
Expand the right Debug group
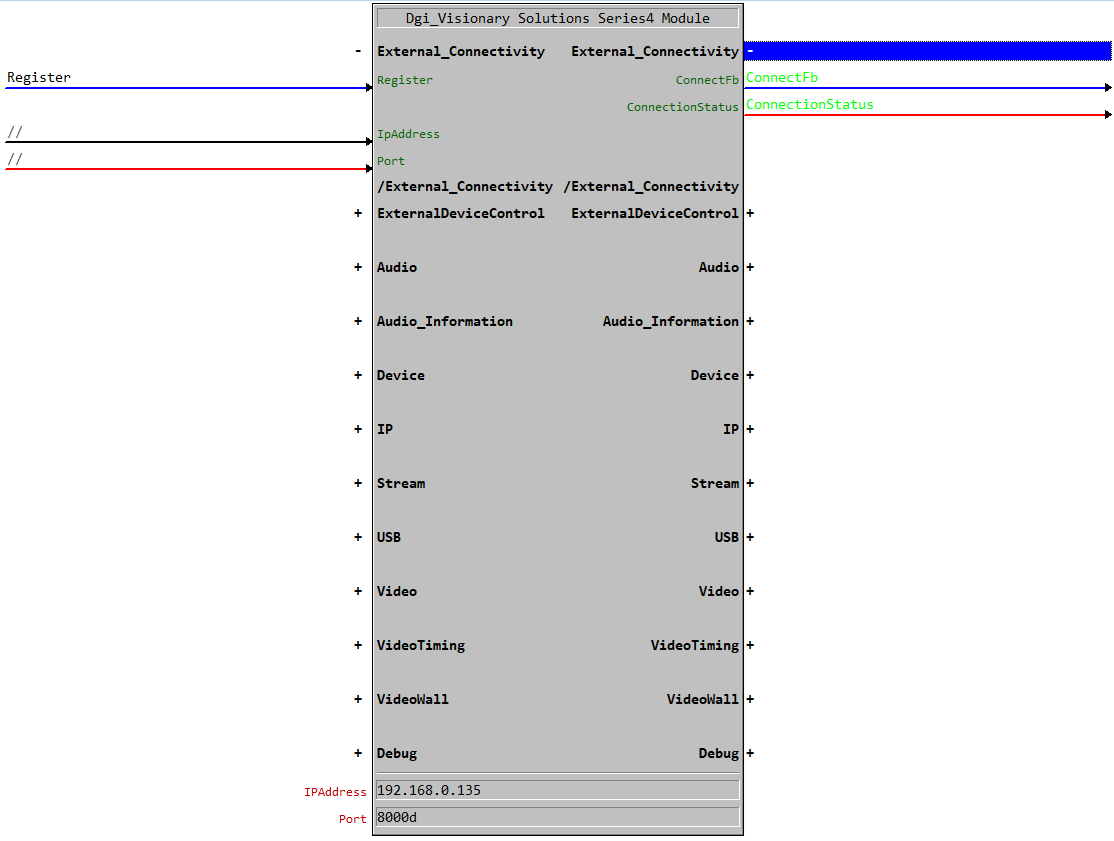pos(750,753)
